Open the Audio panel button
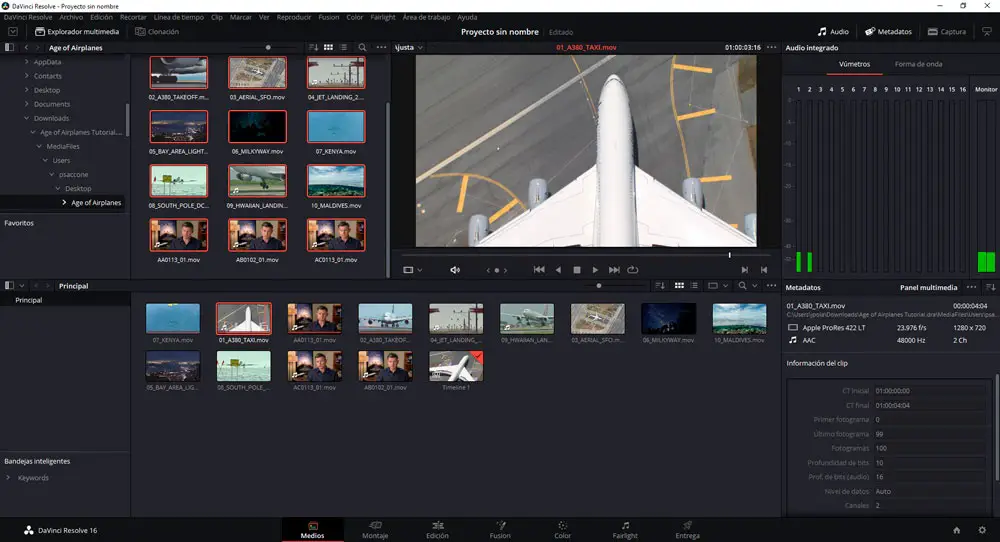This screenshot has height=542, width=1000. click(832, 31)
